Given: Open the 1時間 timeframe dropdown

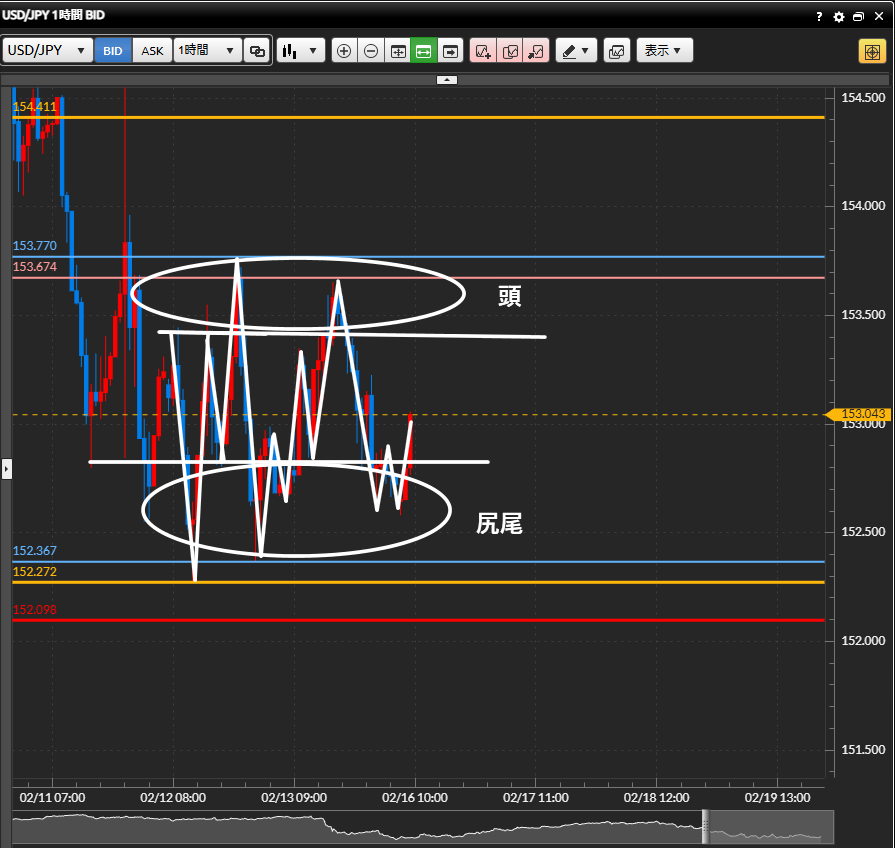Looking at the screenshot, I should point(207,51).
